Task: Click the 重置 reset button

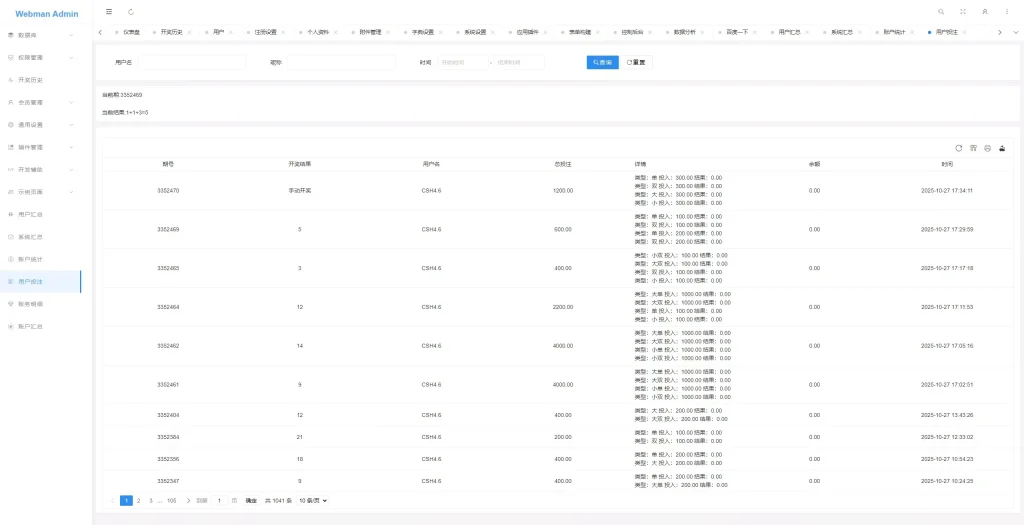Action: point(635,62)
